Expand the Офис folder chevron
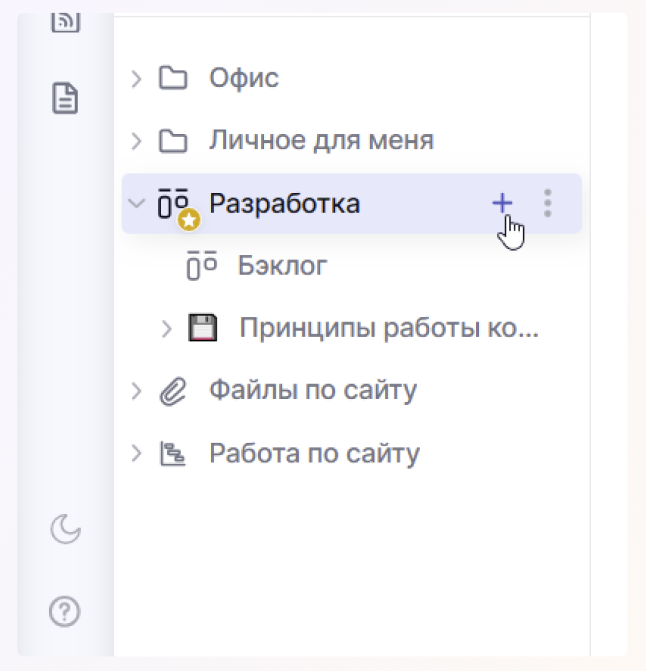646x671 pixels. click(137, 78)
